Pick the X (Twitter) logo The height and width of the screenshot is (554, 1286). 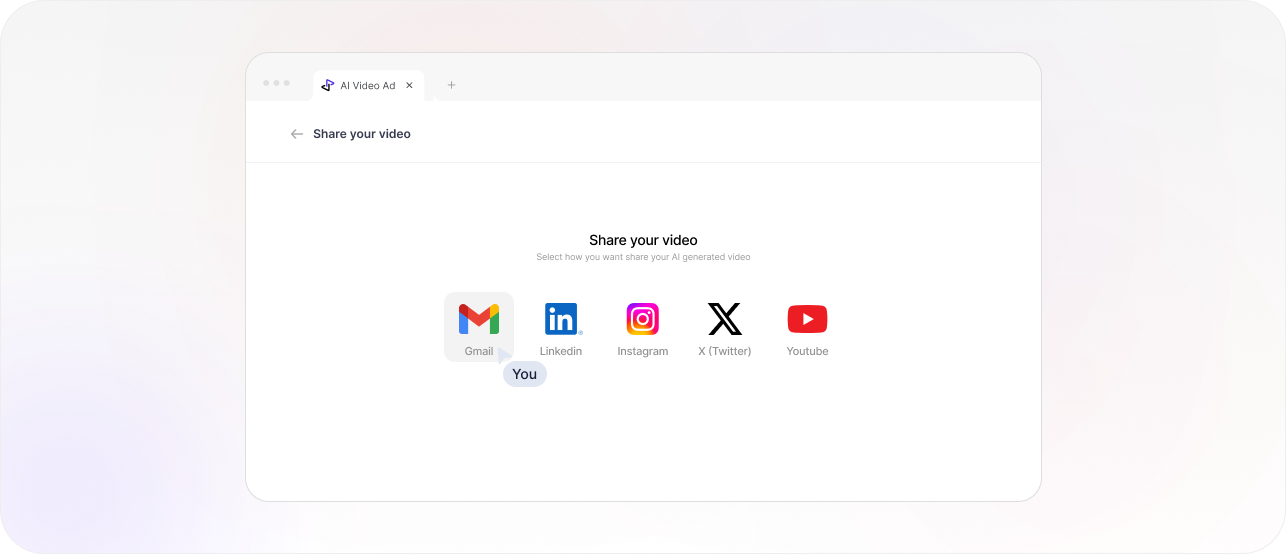click(x=725, y=319)
